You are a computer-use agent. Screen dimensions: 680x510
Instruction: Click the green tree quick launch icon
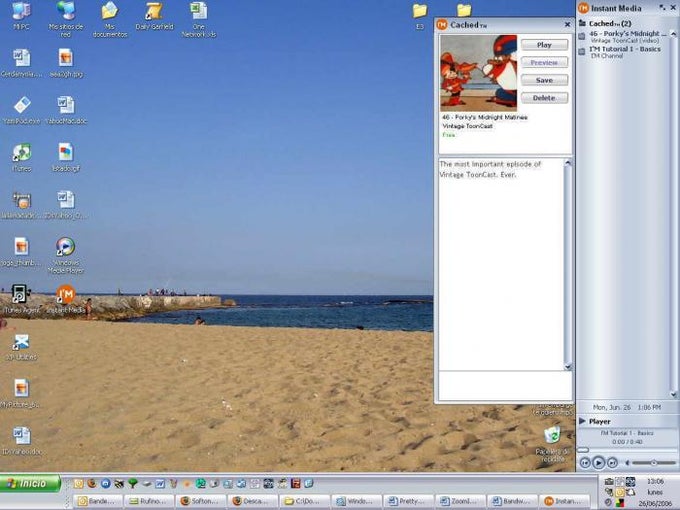(x=133, y=483)
